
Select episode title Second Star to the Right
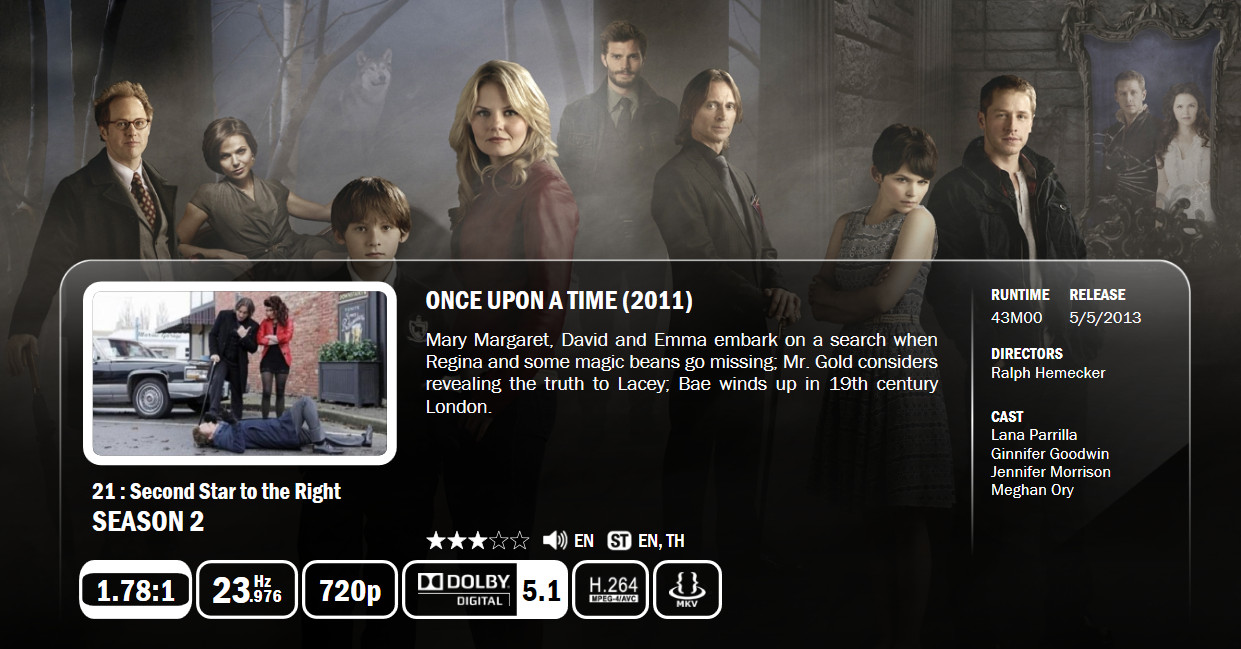[x=235, y=491]
